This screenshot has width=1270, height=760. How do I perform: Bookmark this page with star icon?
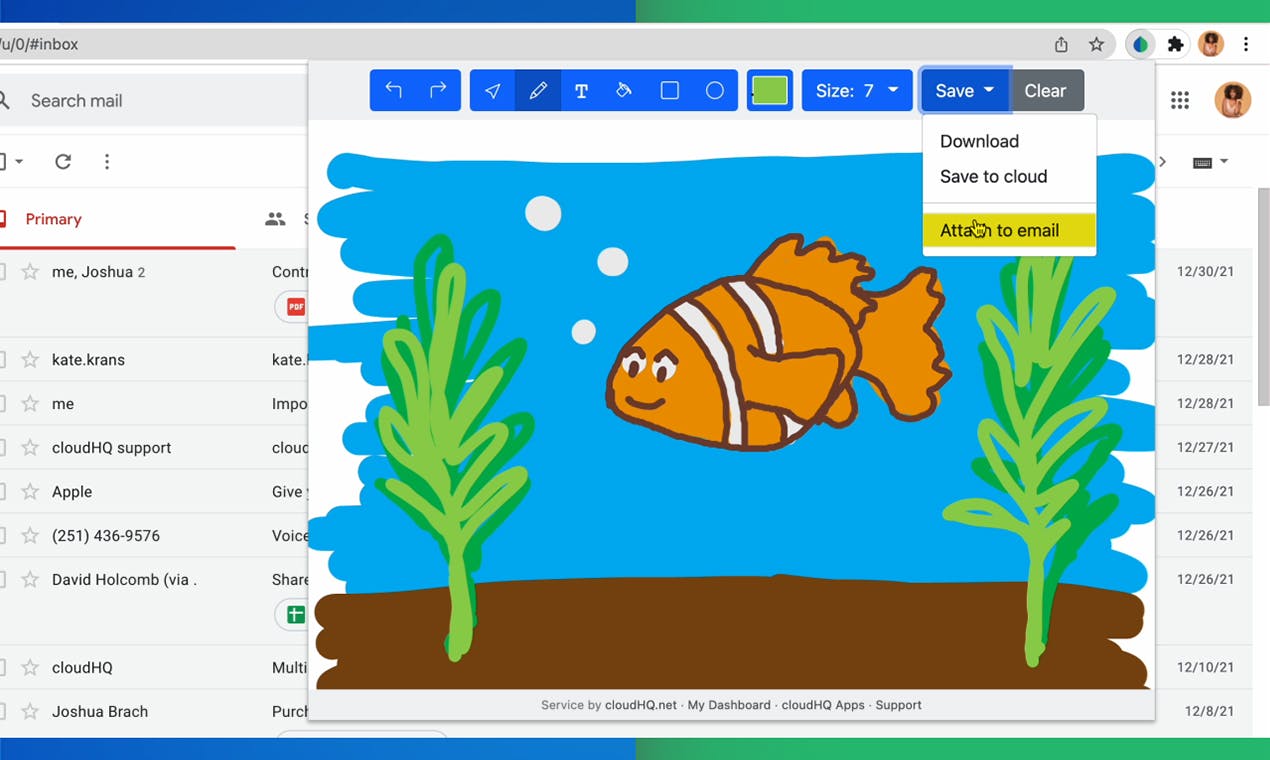point(1097,44)
